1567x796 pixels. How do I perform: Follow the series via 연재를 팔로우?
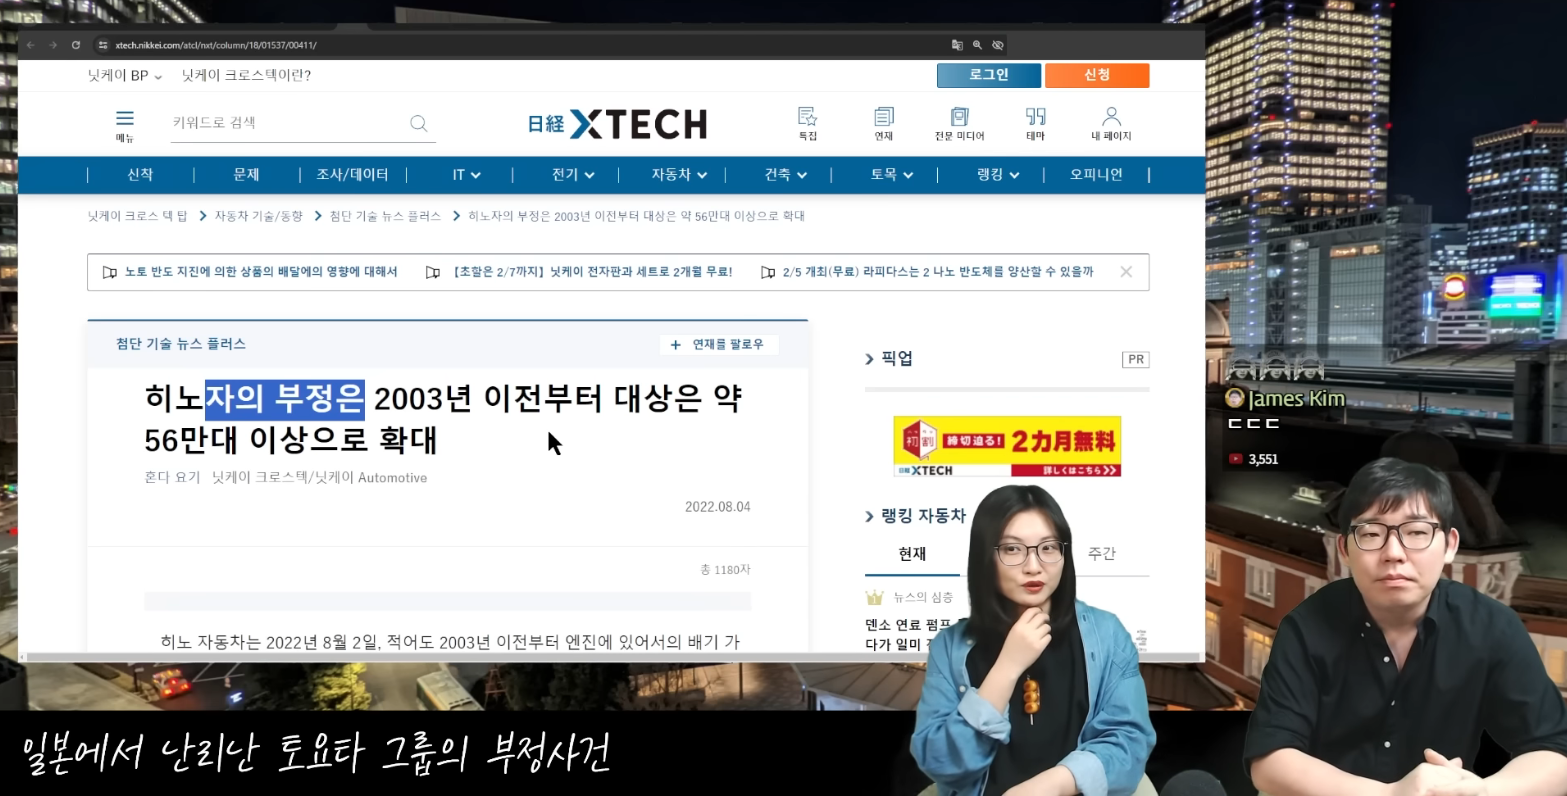coord(718,344)
